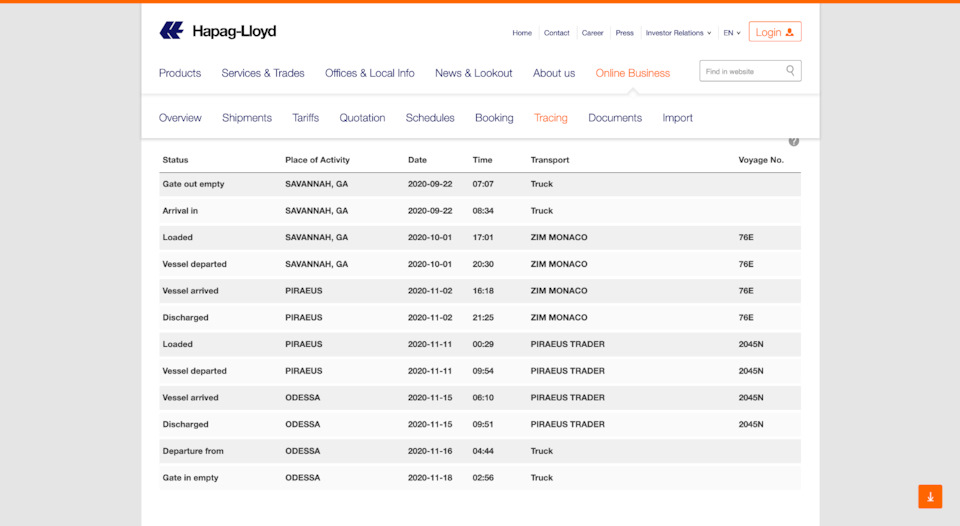Select the Tracing tab

click(x=550, y=118)
